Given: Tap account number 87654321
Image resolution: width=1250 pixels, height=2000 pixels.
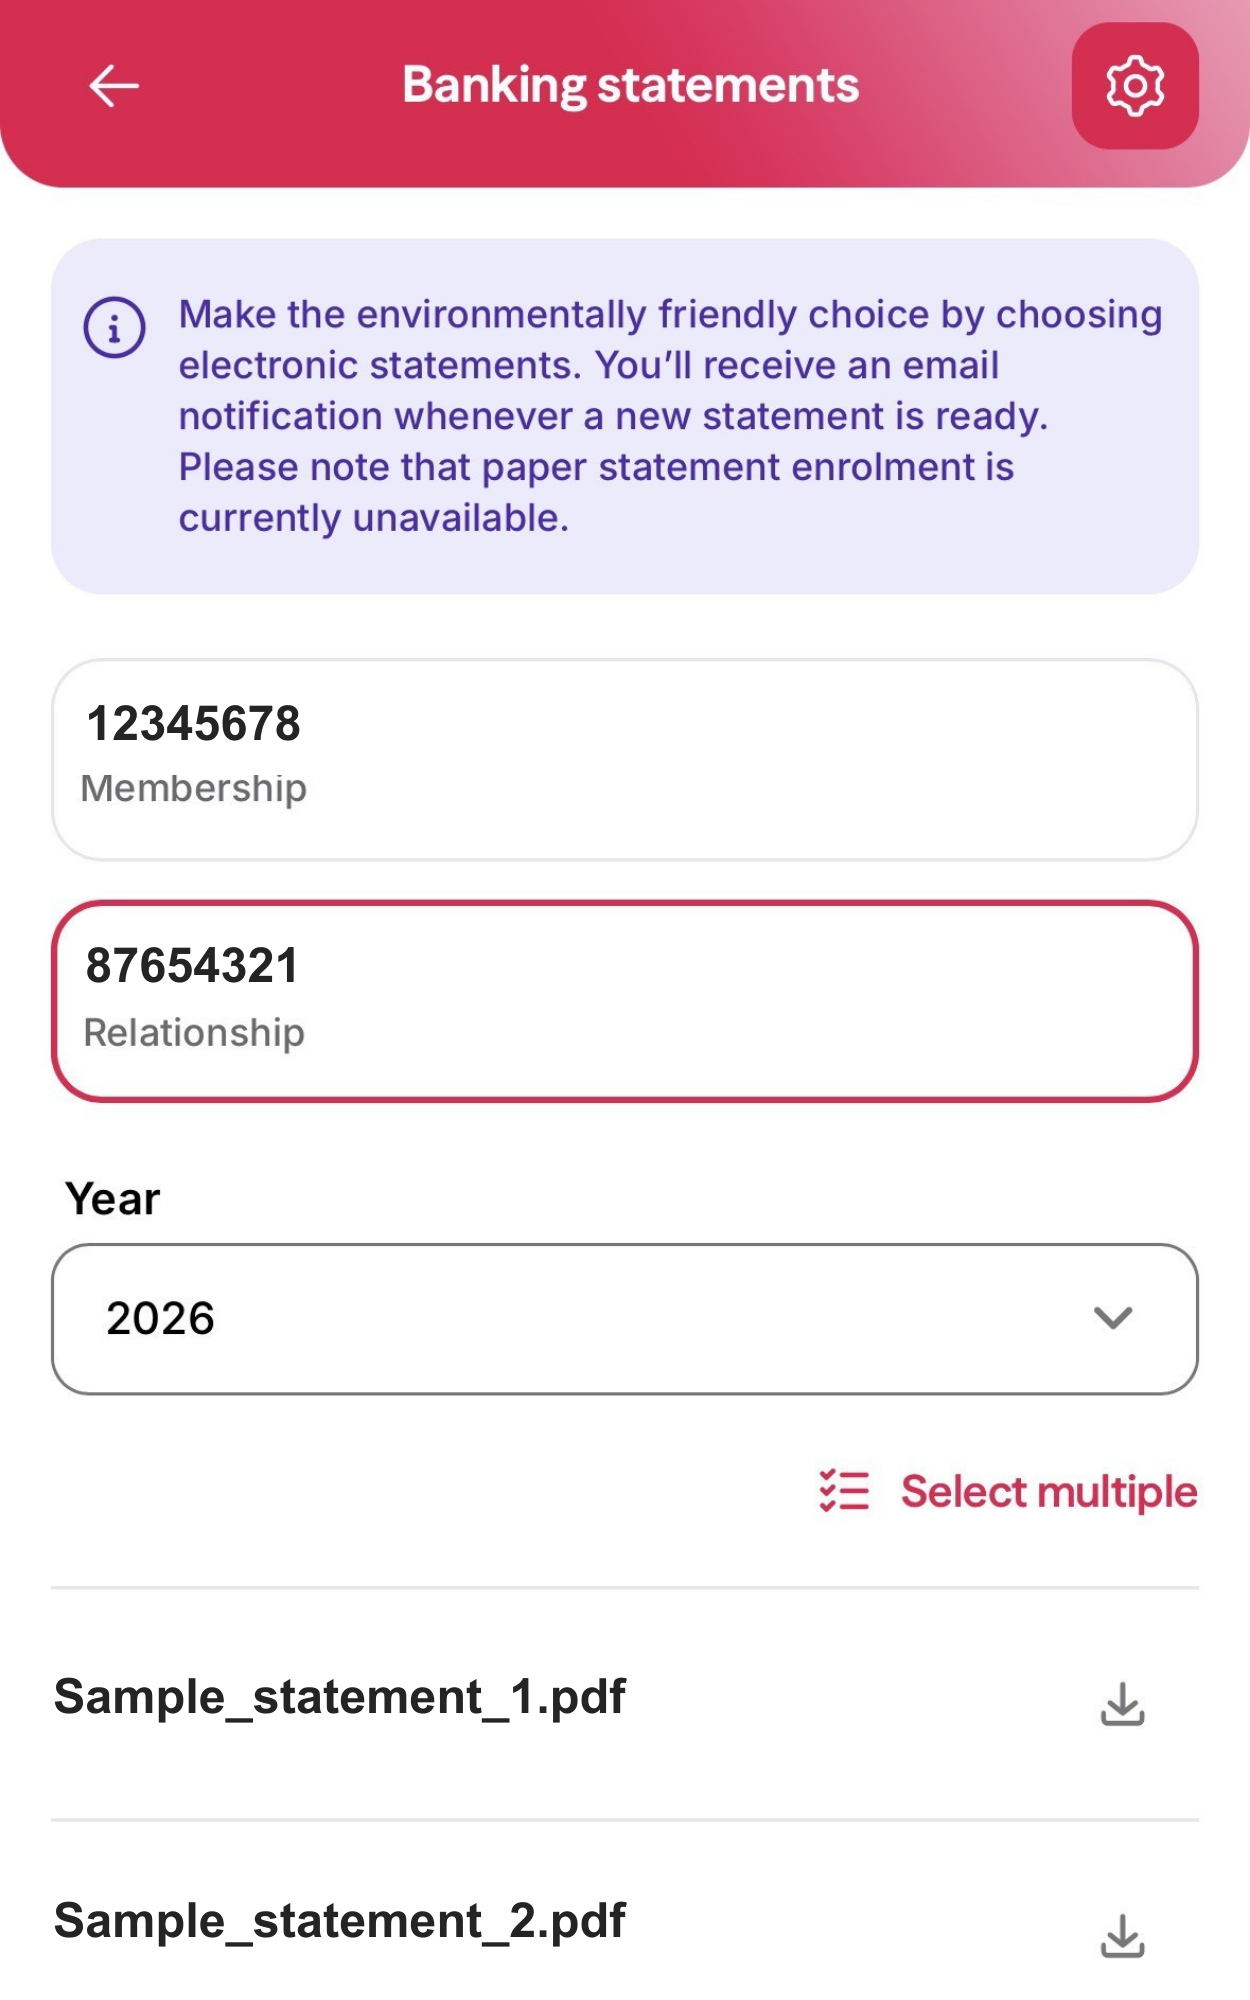Looking at the screenshot, I should point(192,966).
